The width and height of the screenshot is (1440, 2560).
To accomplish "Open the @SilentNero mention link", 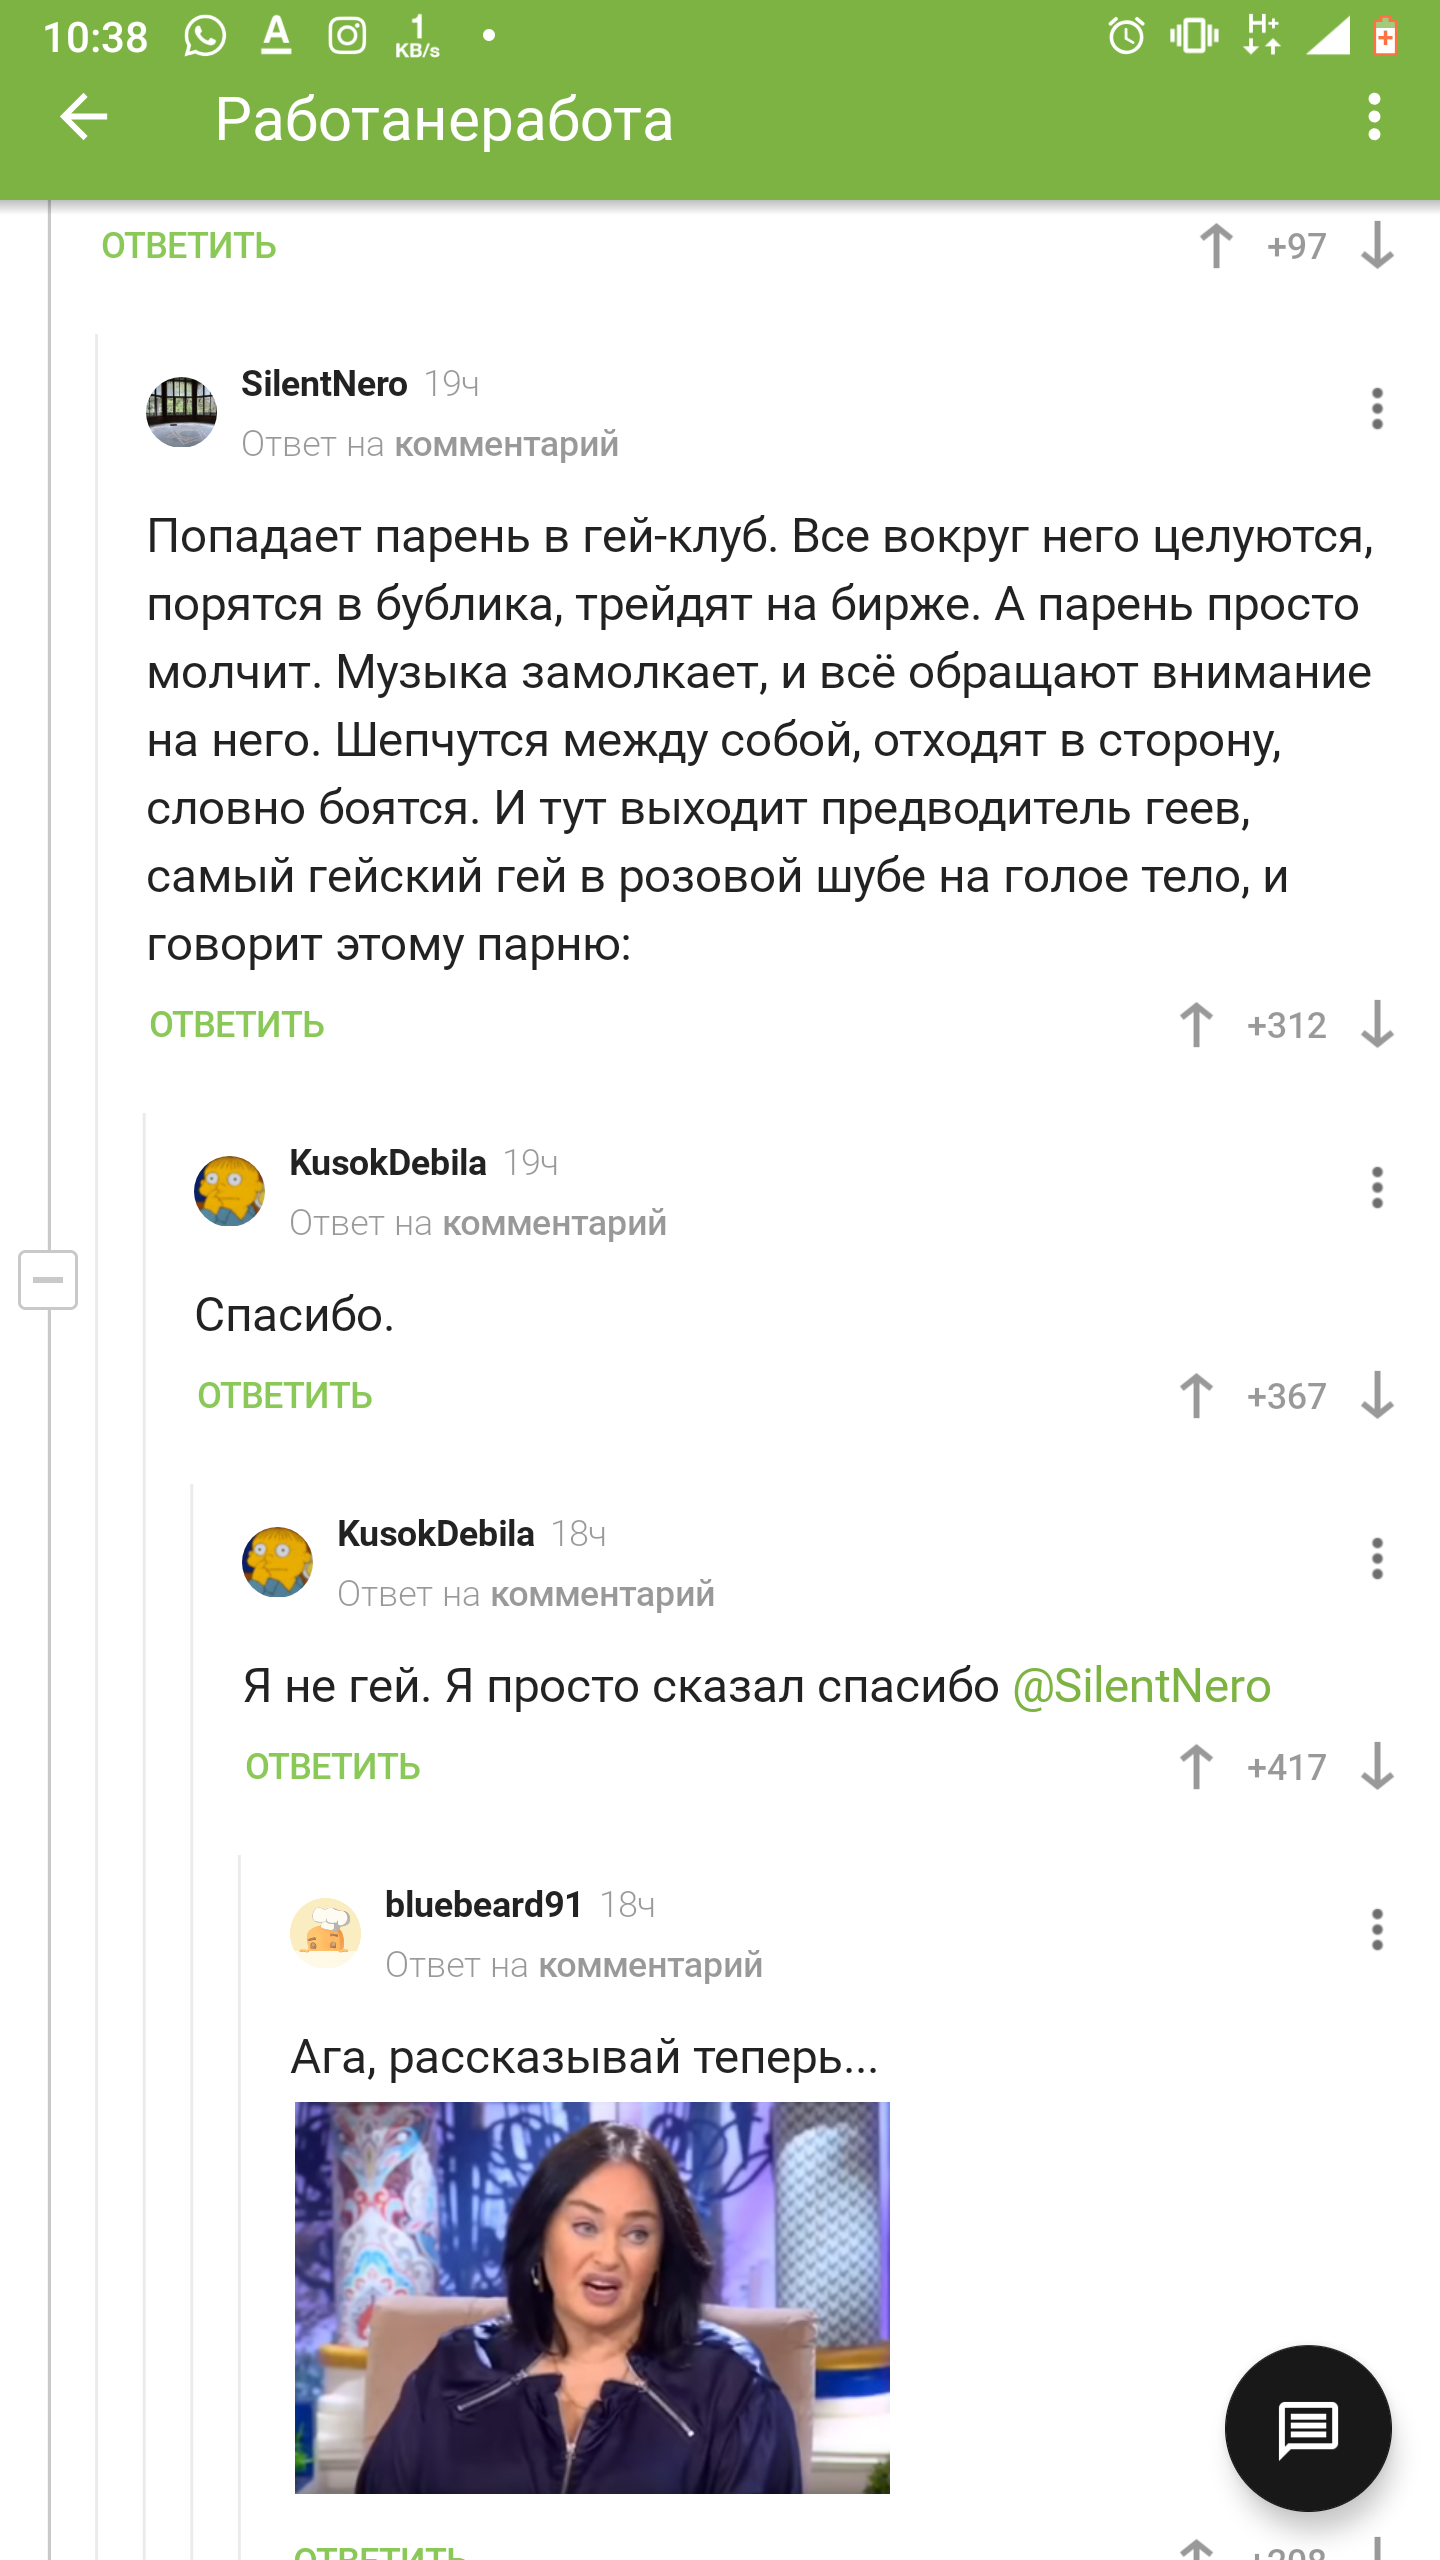I will click(x=1141, y=1687).
